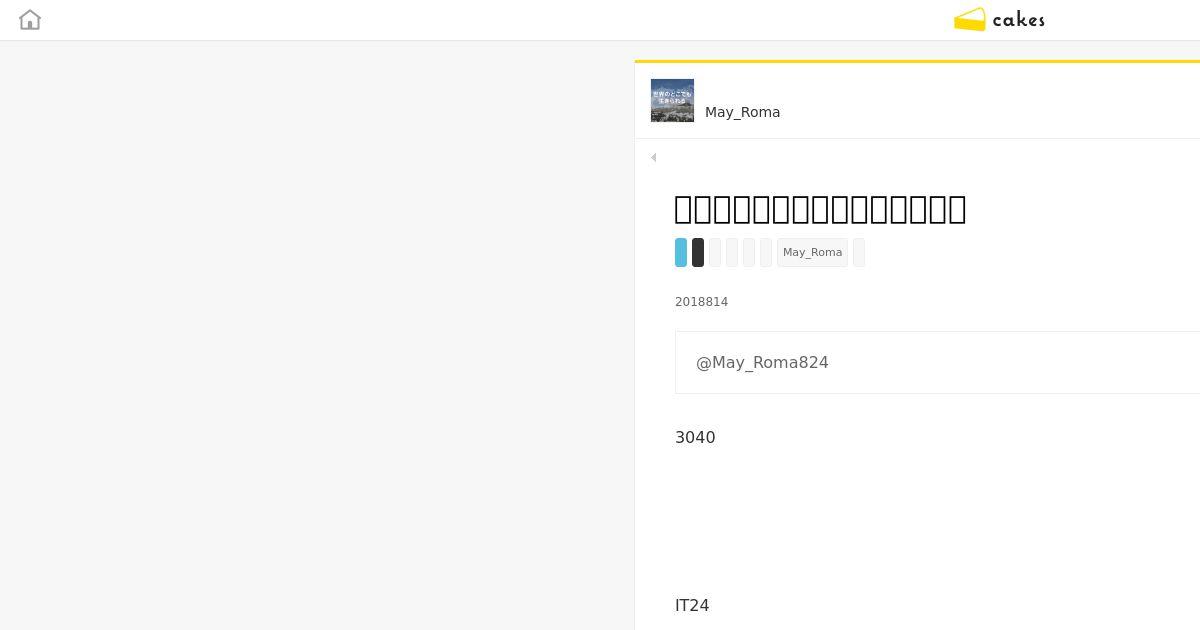
Task: Click gray tag chip next to black chip
Action: (x=715, y=252)
